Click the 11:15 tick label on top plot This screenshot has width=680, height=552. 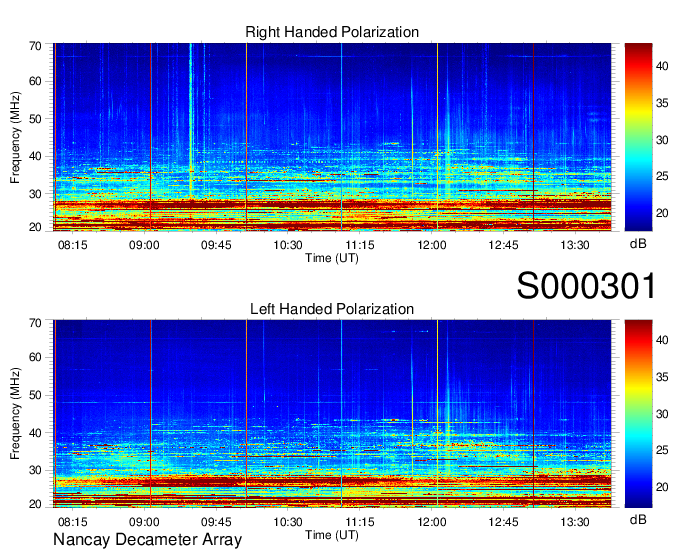click(x=360, y=245)
